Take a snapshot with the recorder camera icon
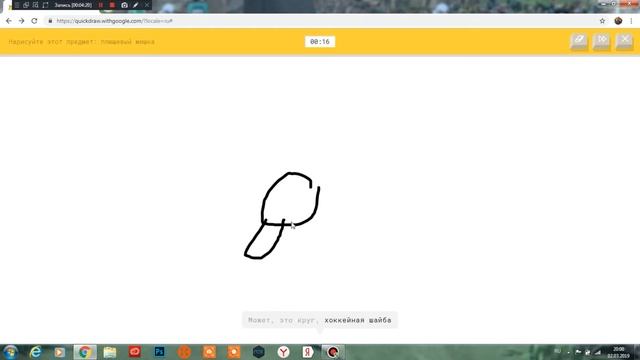 [124, 5]
